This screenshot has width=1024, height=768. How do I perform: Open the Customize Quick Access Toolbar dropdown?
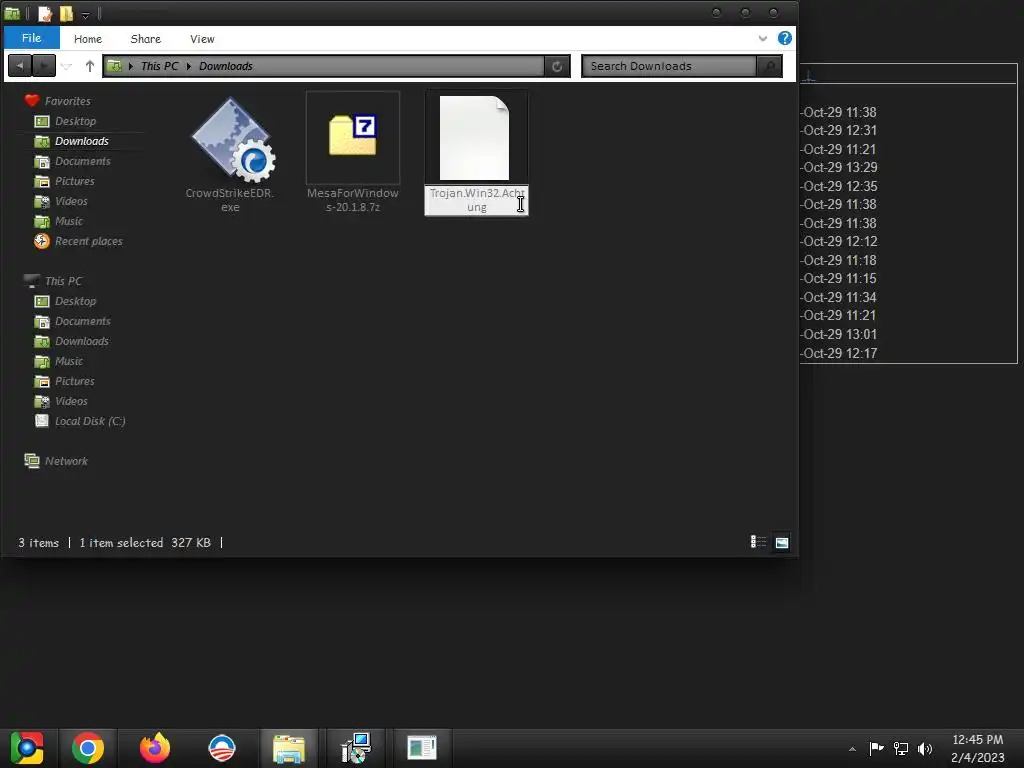[x=86, y=14]
